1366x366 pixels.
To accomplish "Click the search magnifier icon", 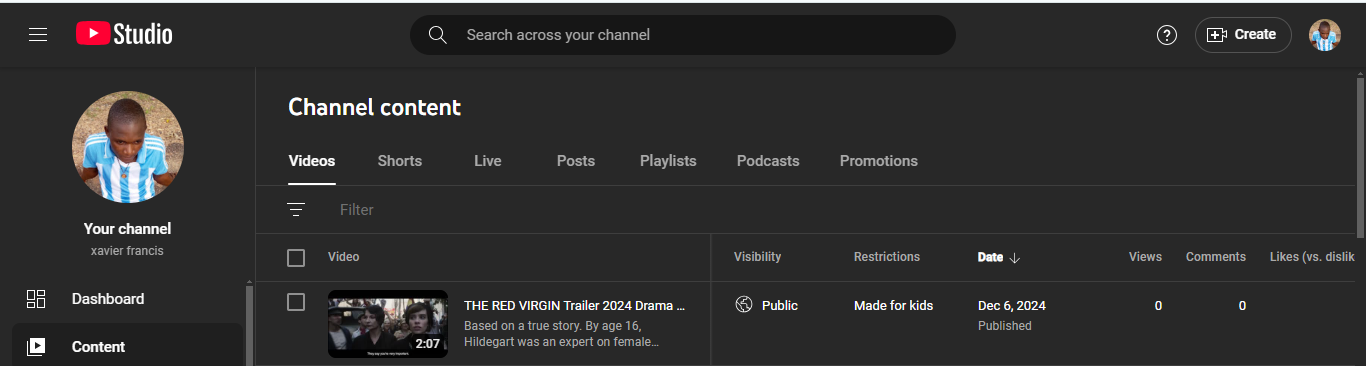I will [437, 35].
